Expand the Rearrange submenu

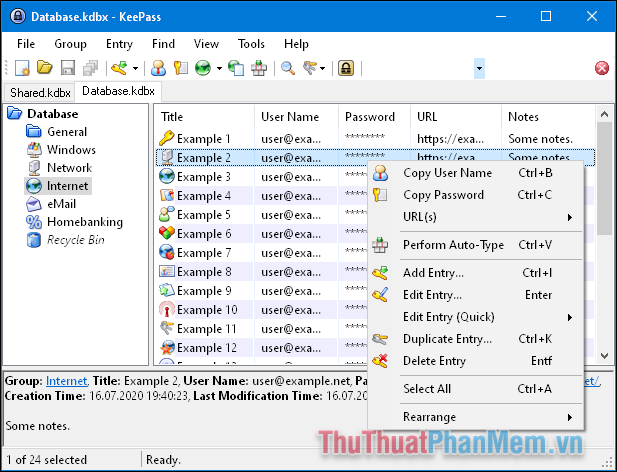coord(475,417)
